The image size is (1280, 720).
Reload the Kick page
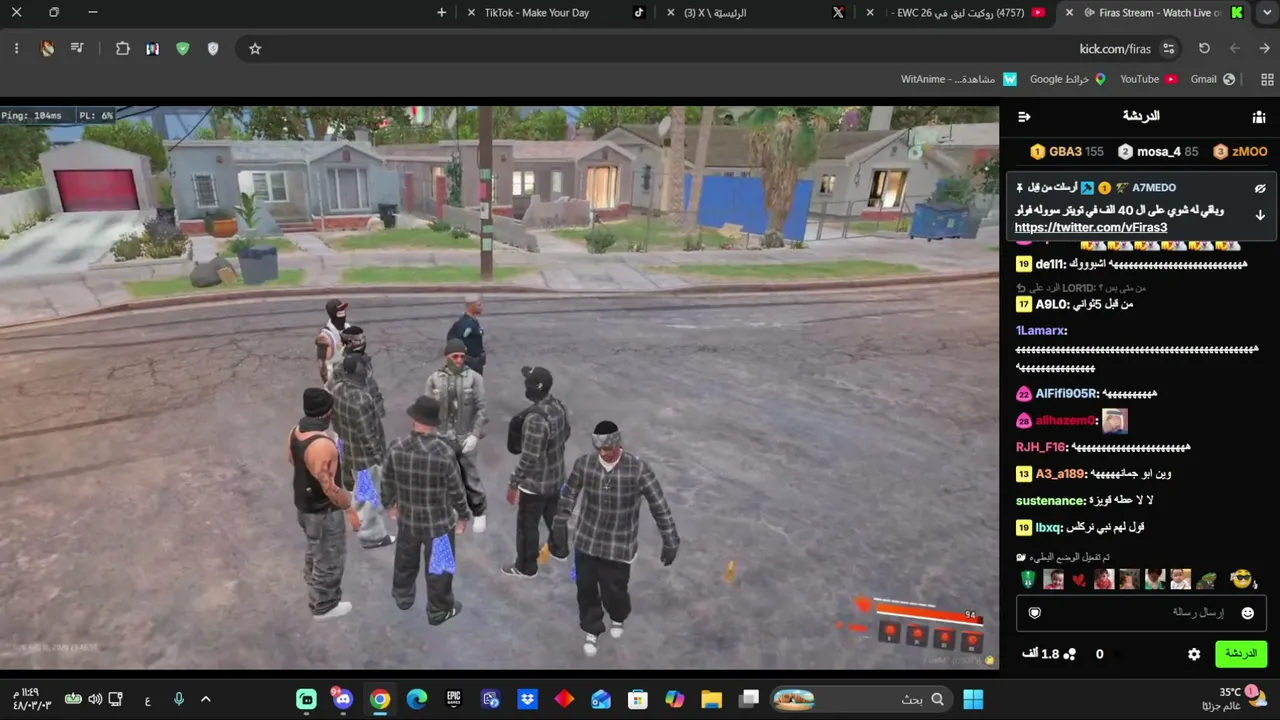click(1204, 48)
